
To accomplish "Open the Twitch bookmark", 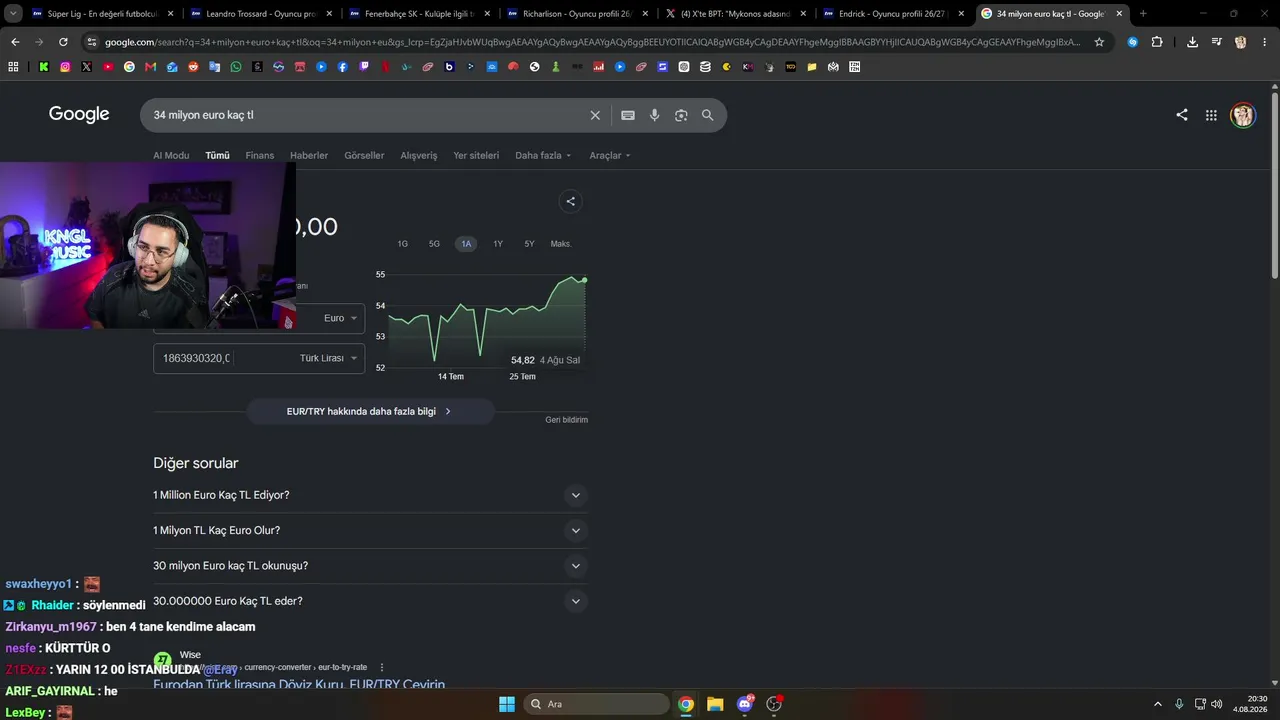I will (x=364, y=67).
